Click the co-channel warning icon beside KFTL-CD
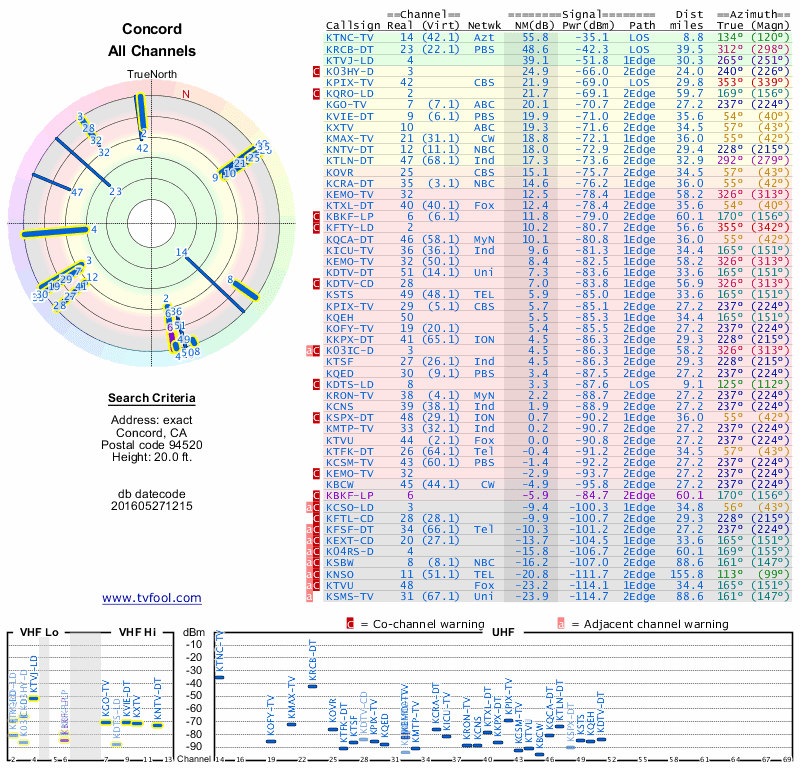Image resolution: width=800 pixels, height=768 pixels. pyautogui.click(x=316, y=518)
